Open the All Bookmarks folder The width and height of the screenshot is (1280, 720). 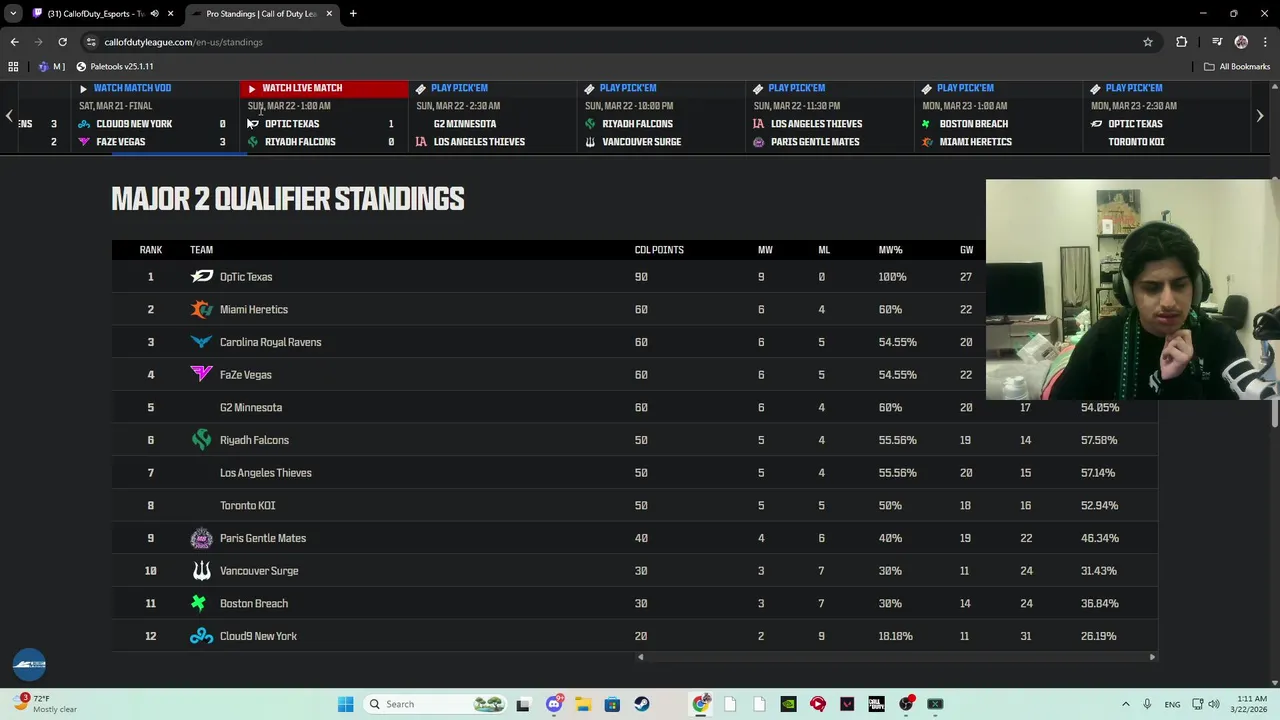[1237, 66]
